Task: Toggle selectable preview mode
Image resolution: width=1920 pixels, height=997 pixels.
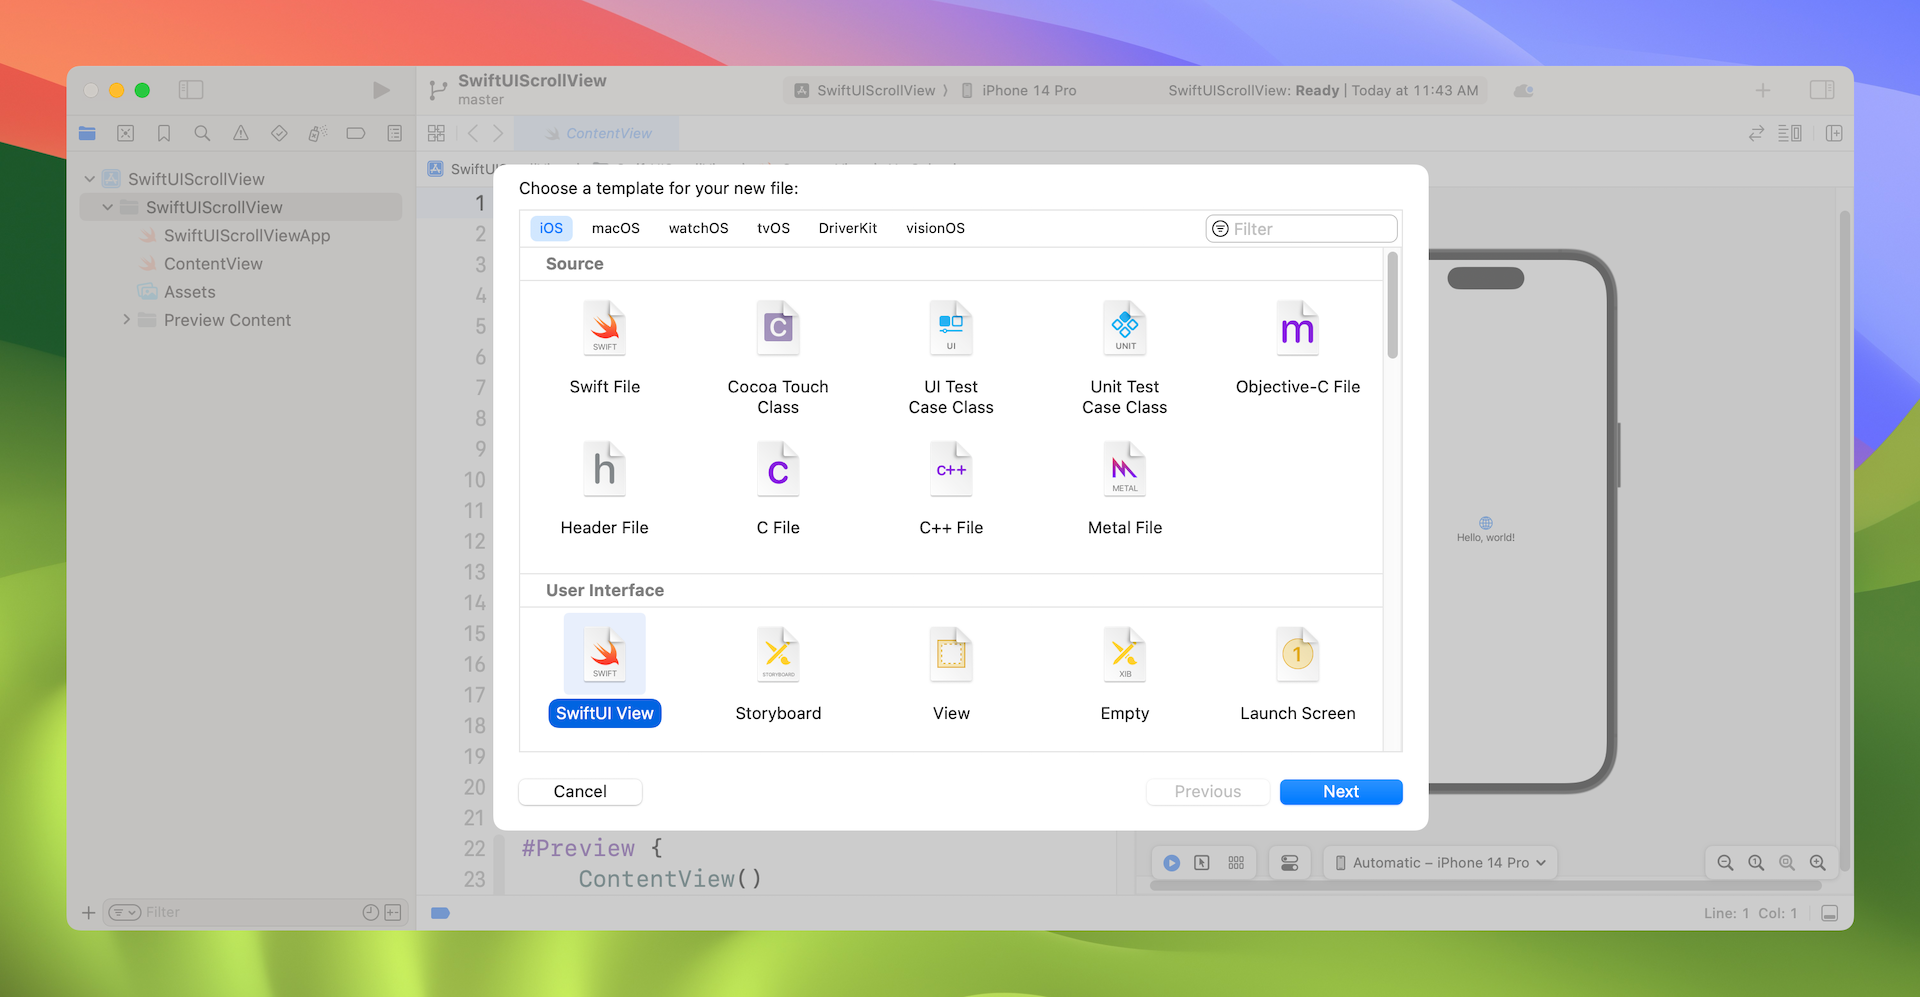Action: click(1202, 863)
